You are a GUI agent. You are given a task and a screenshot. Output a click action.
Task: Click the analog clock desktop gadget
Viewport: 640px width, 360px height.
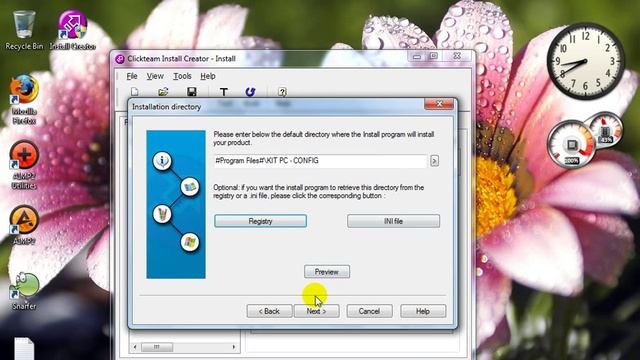coord(585,61)
